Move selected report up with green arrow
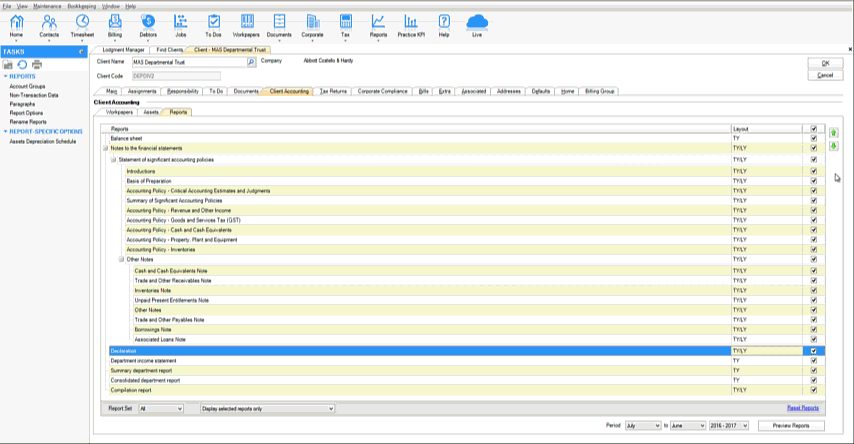The width and height of the screenshot is (854, 444). pyautogui.click(x=834, y=132)
